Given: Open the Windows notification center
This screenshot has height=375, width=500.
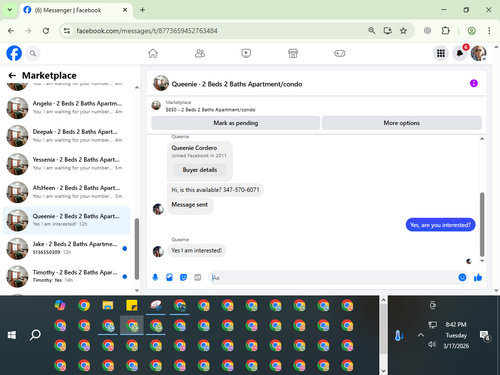Looking at the screenshot, I should click(484, 335).
